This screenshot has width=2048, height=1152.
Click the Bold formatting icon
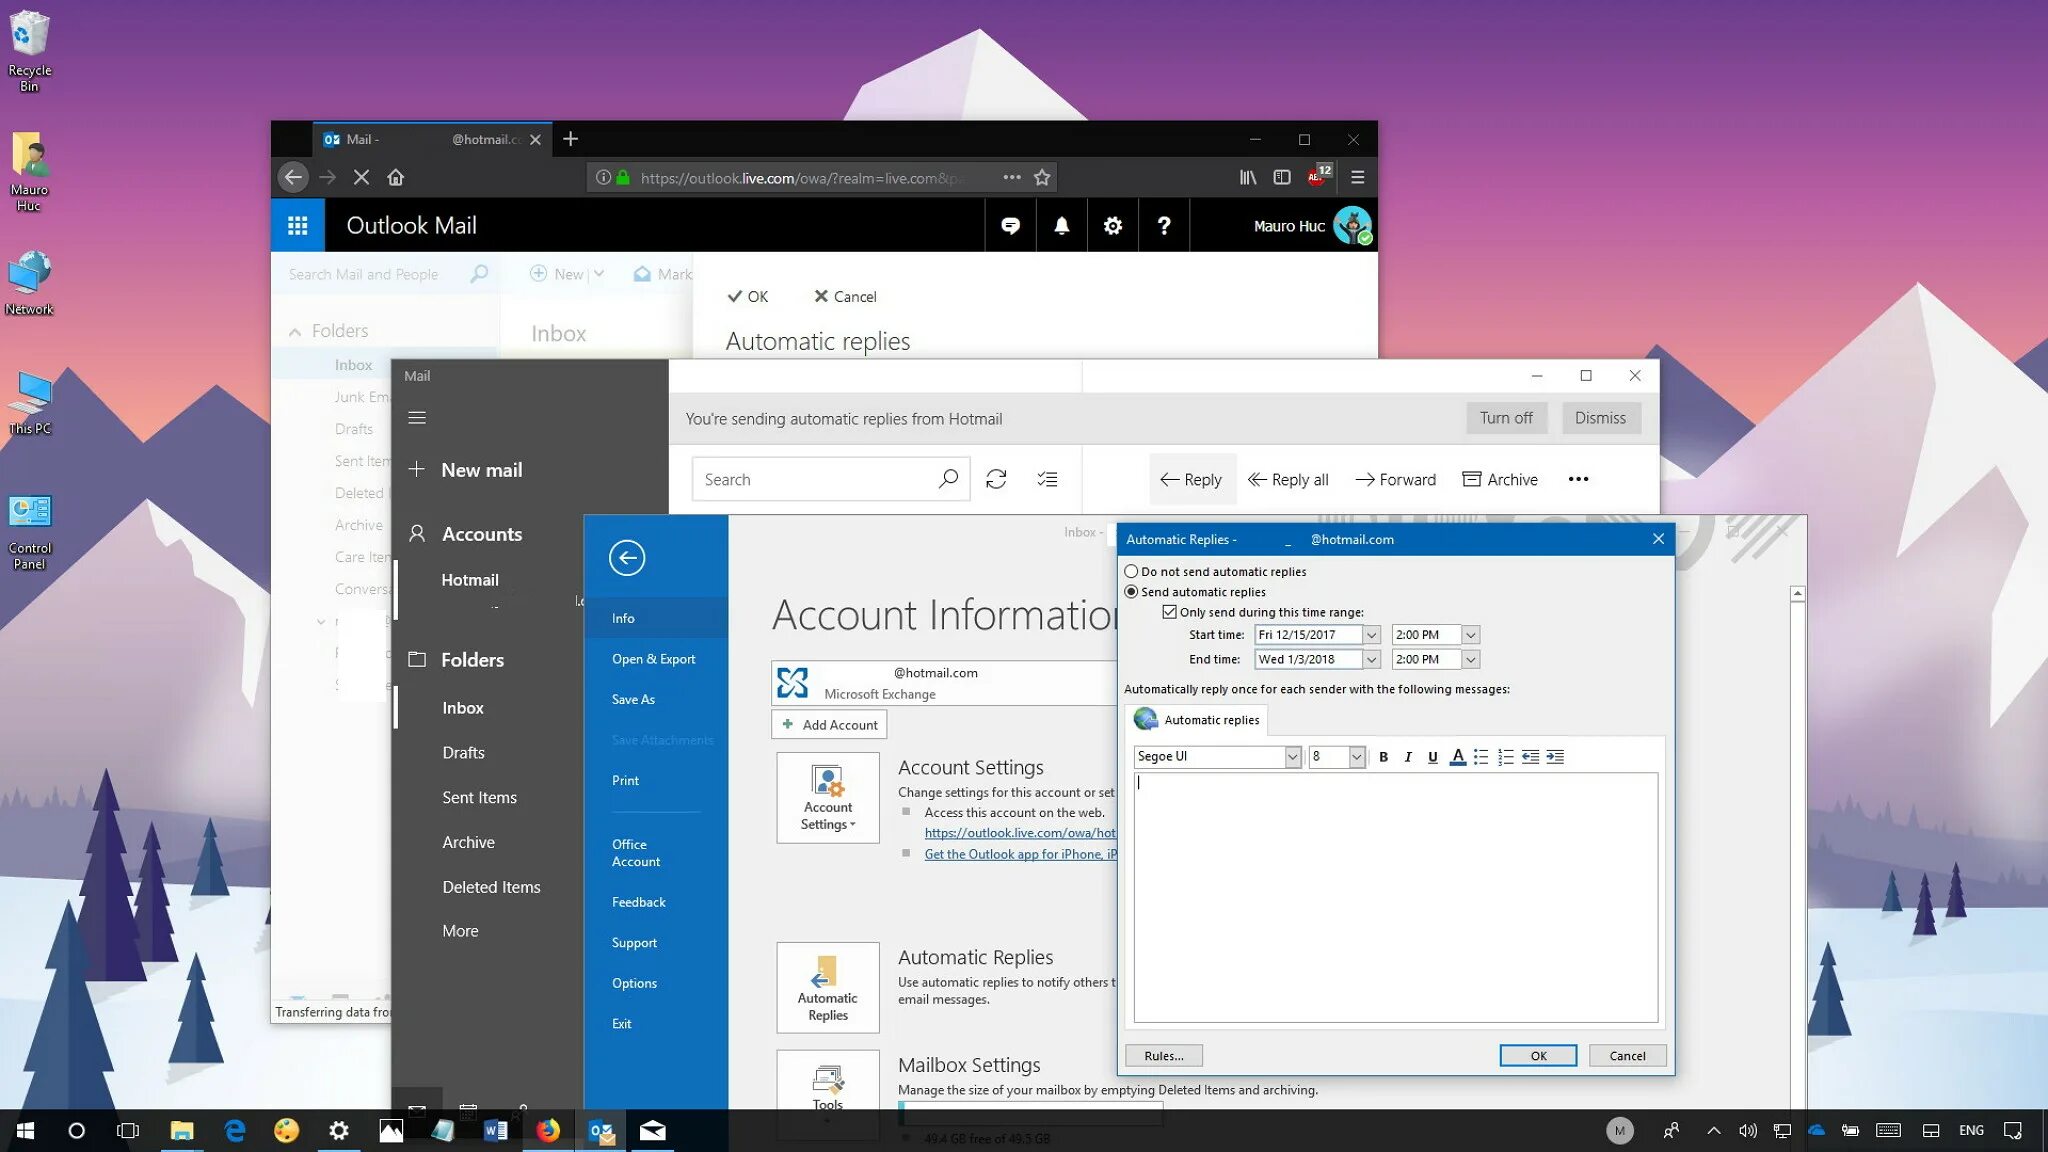pyautogui.click(x=1383, y=757)
